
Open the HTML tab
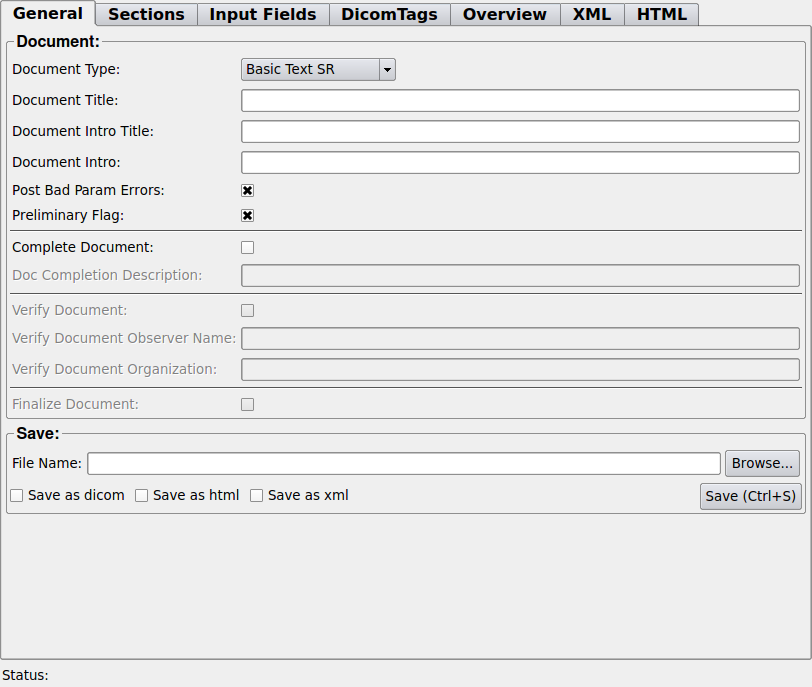[661, 15]
